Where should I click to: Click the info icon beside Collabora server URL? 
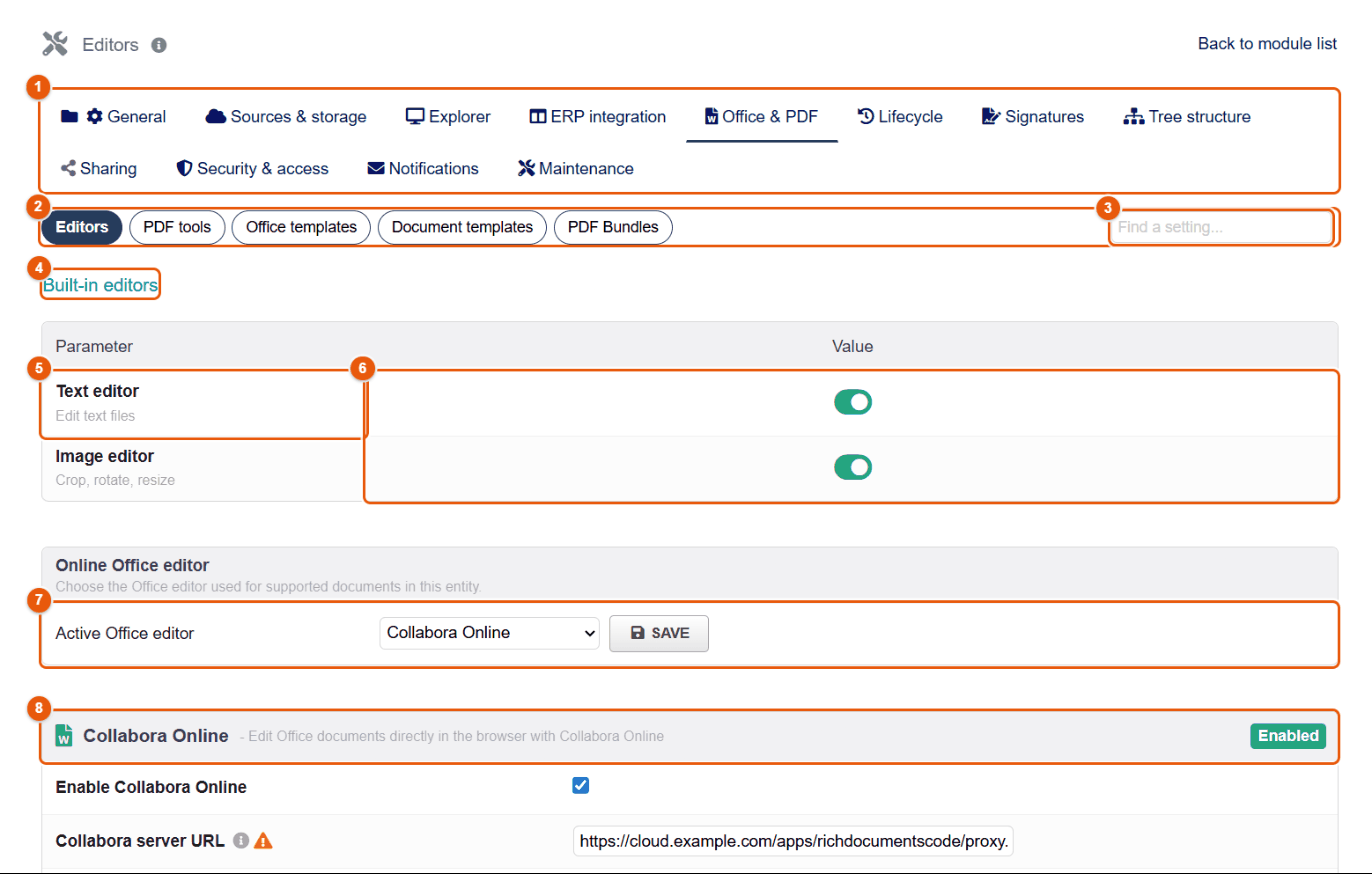tap(241, 841)
